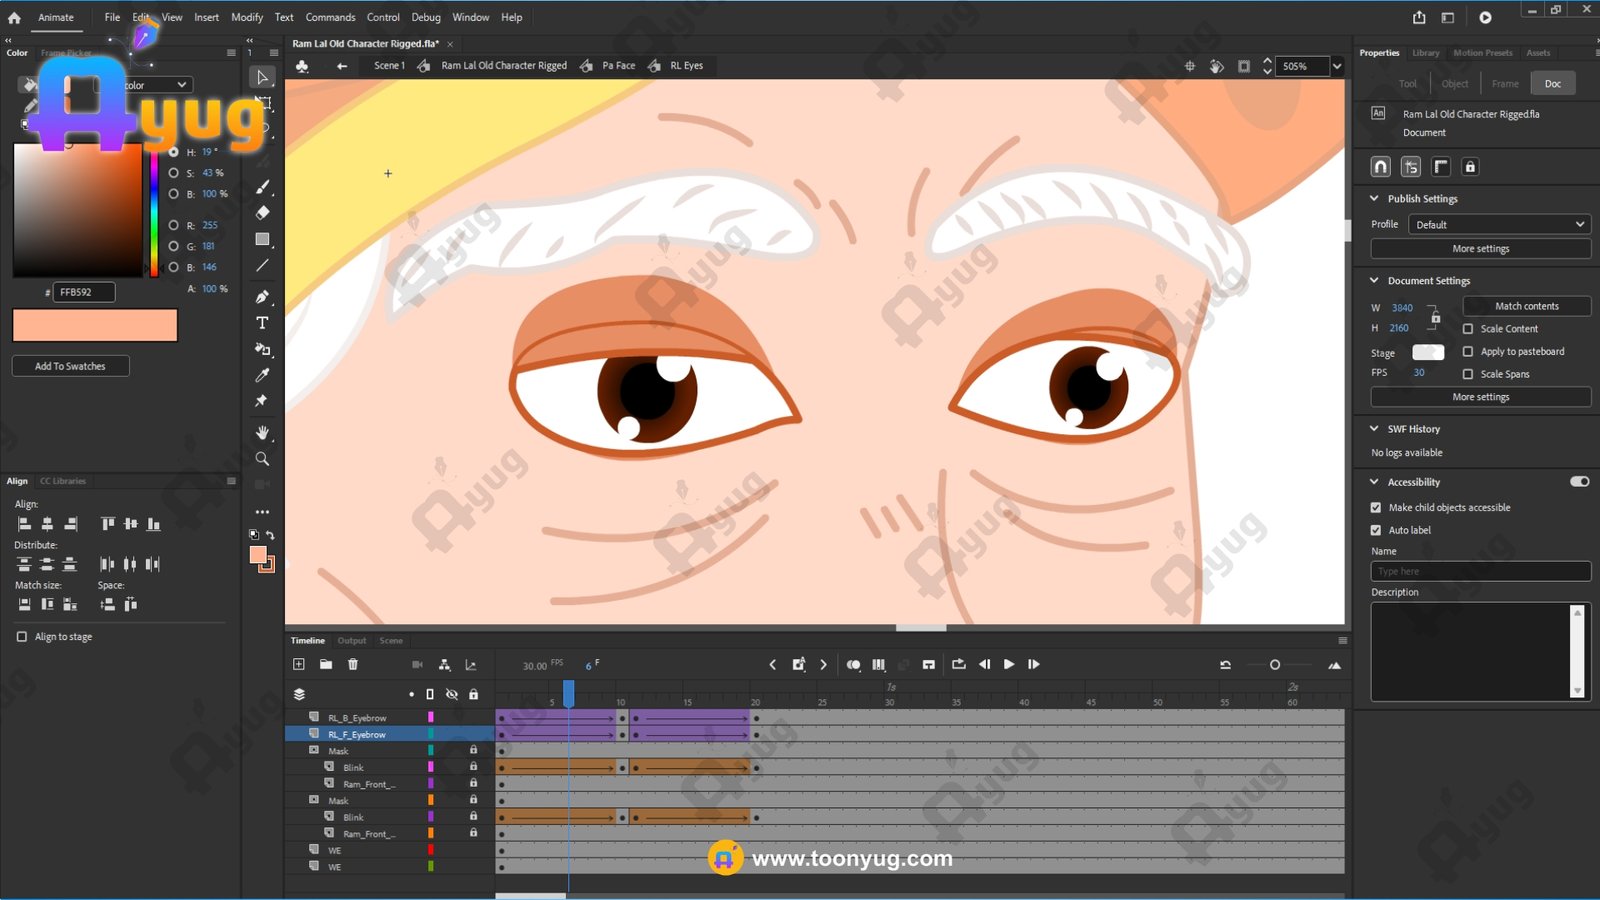The image size is (1600, 900).
Task: Enable the Scale Content checkbox
Action: (x=1468, y=329)
